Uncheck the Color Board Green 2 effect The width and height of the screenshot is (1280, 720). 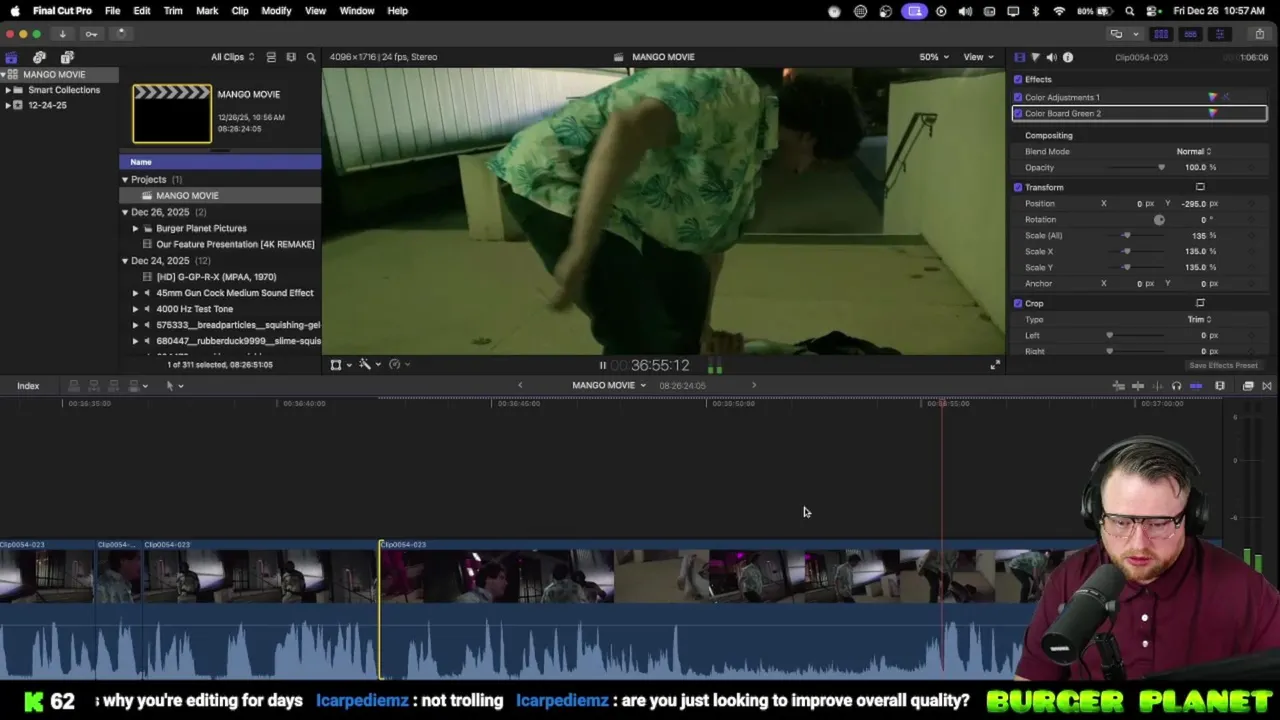pos(1018,113)
